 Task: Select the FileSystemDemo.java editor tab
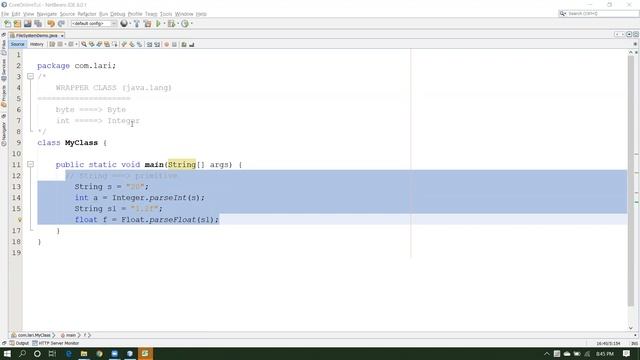tap(36, 36)
